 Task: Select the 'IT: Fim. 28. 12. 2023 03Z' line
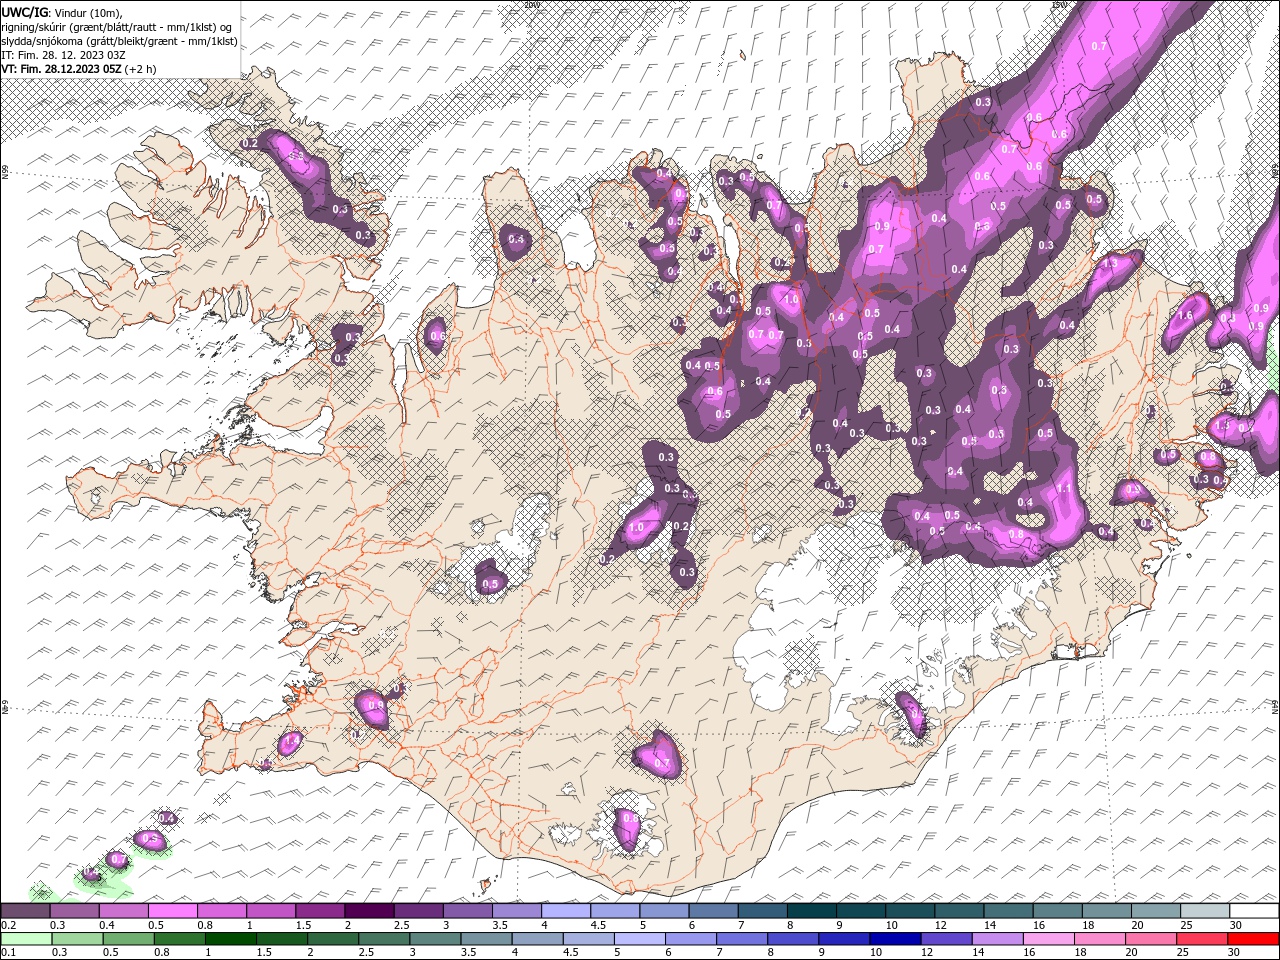[63, 55]
